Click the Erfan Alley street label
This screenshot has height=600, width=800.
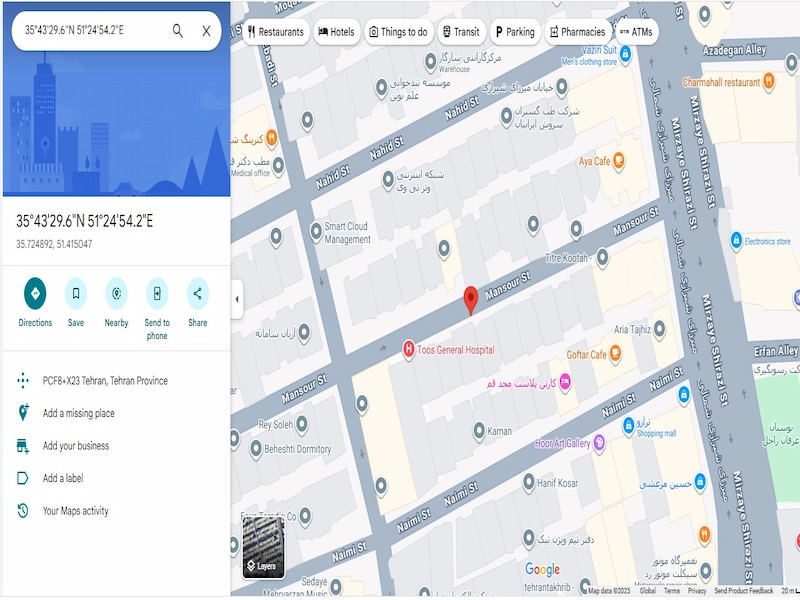pos(776,351)
